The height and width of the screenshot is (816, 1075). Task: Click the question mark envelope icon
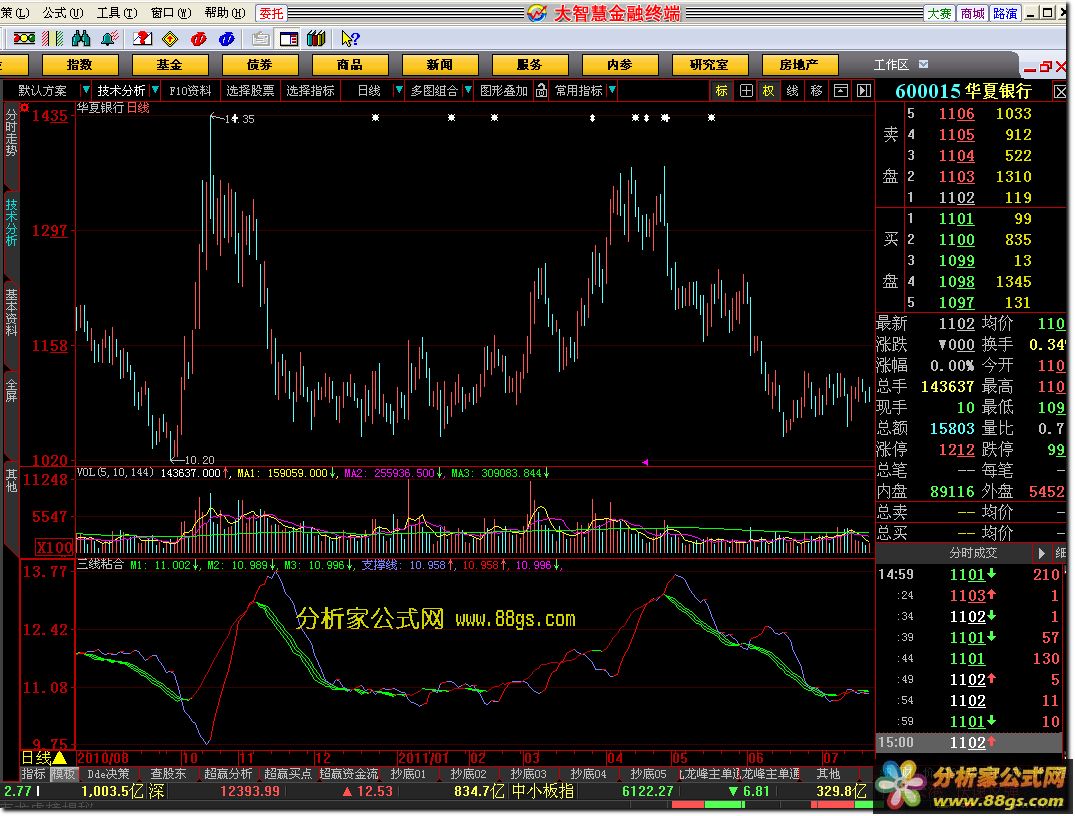tap(143, 38)
